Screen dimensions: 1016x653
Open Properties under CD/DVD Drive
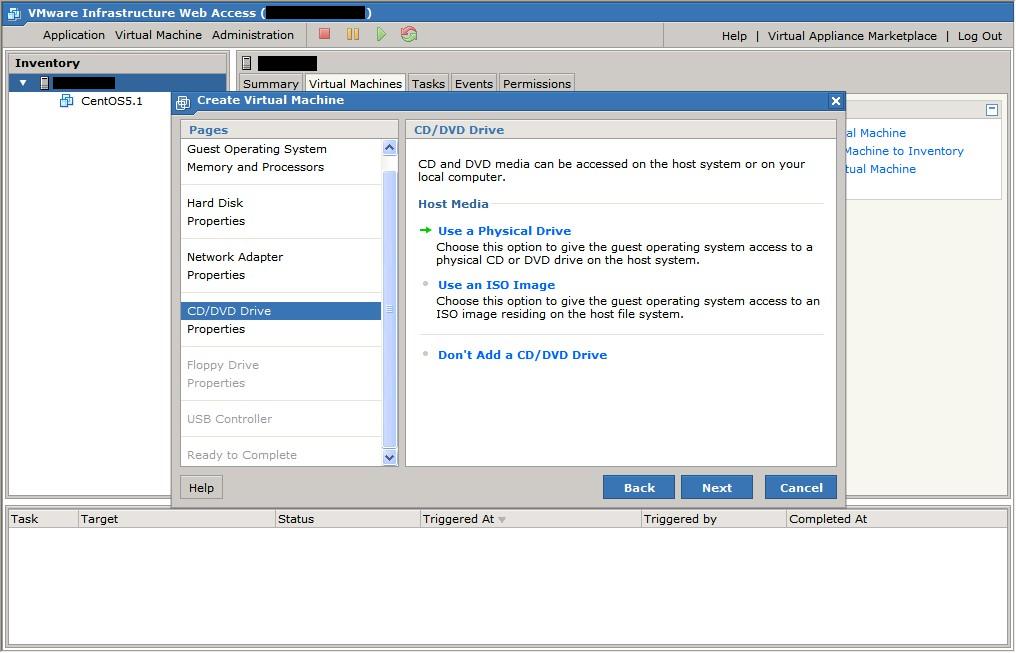click(216, 329)
